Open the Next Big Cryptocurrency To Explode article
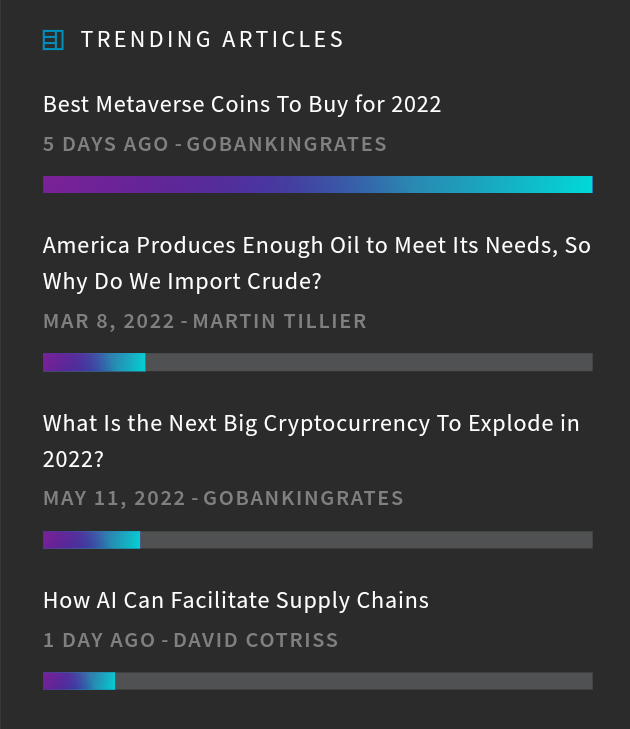This screenshot has width=630, height=729. click(x=311, y=441)
